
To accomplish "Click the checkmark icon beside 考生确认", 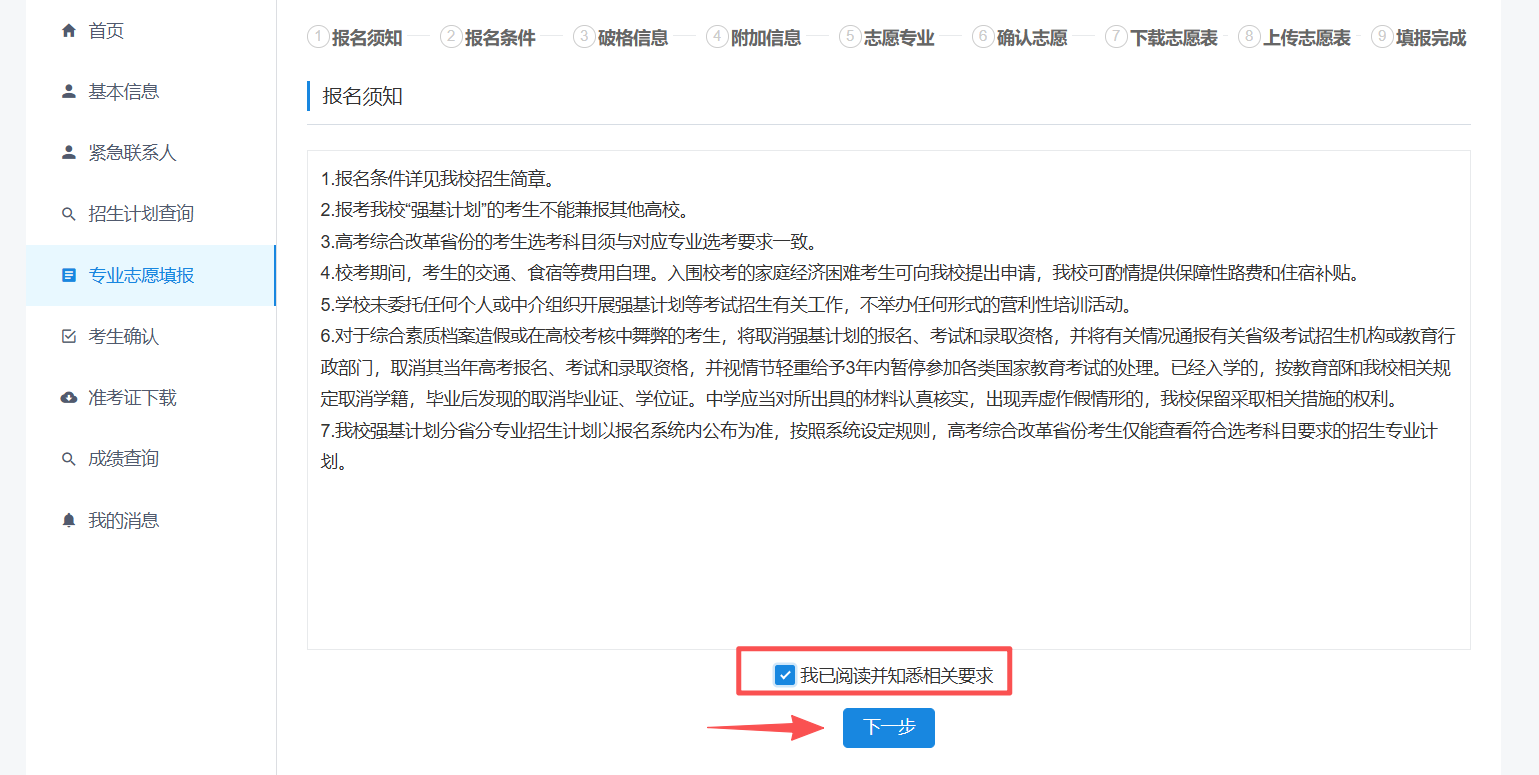I will coord(69,337).
